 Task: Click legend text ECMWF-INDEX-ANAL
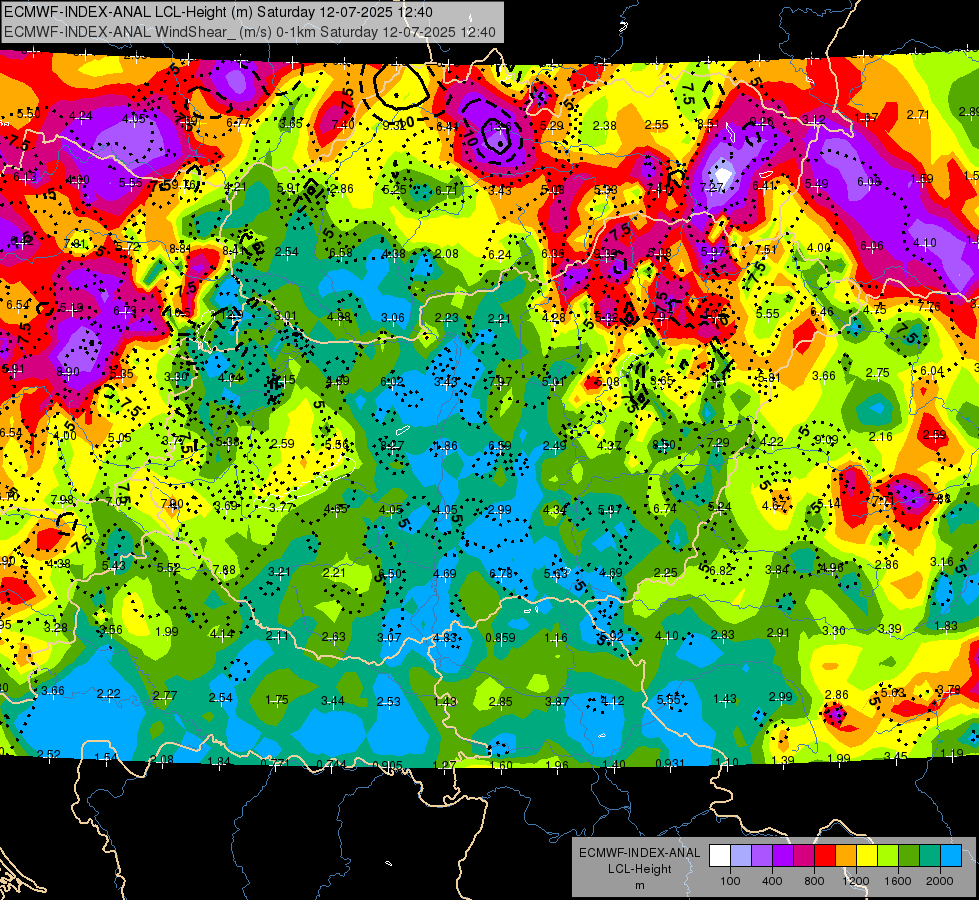point(639,853)
